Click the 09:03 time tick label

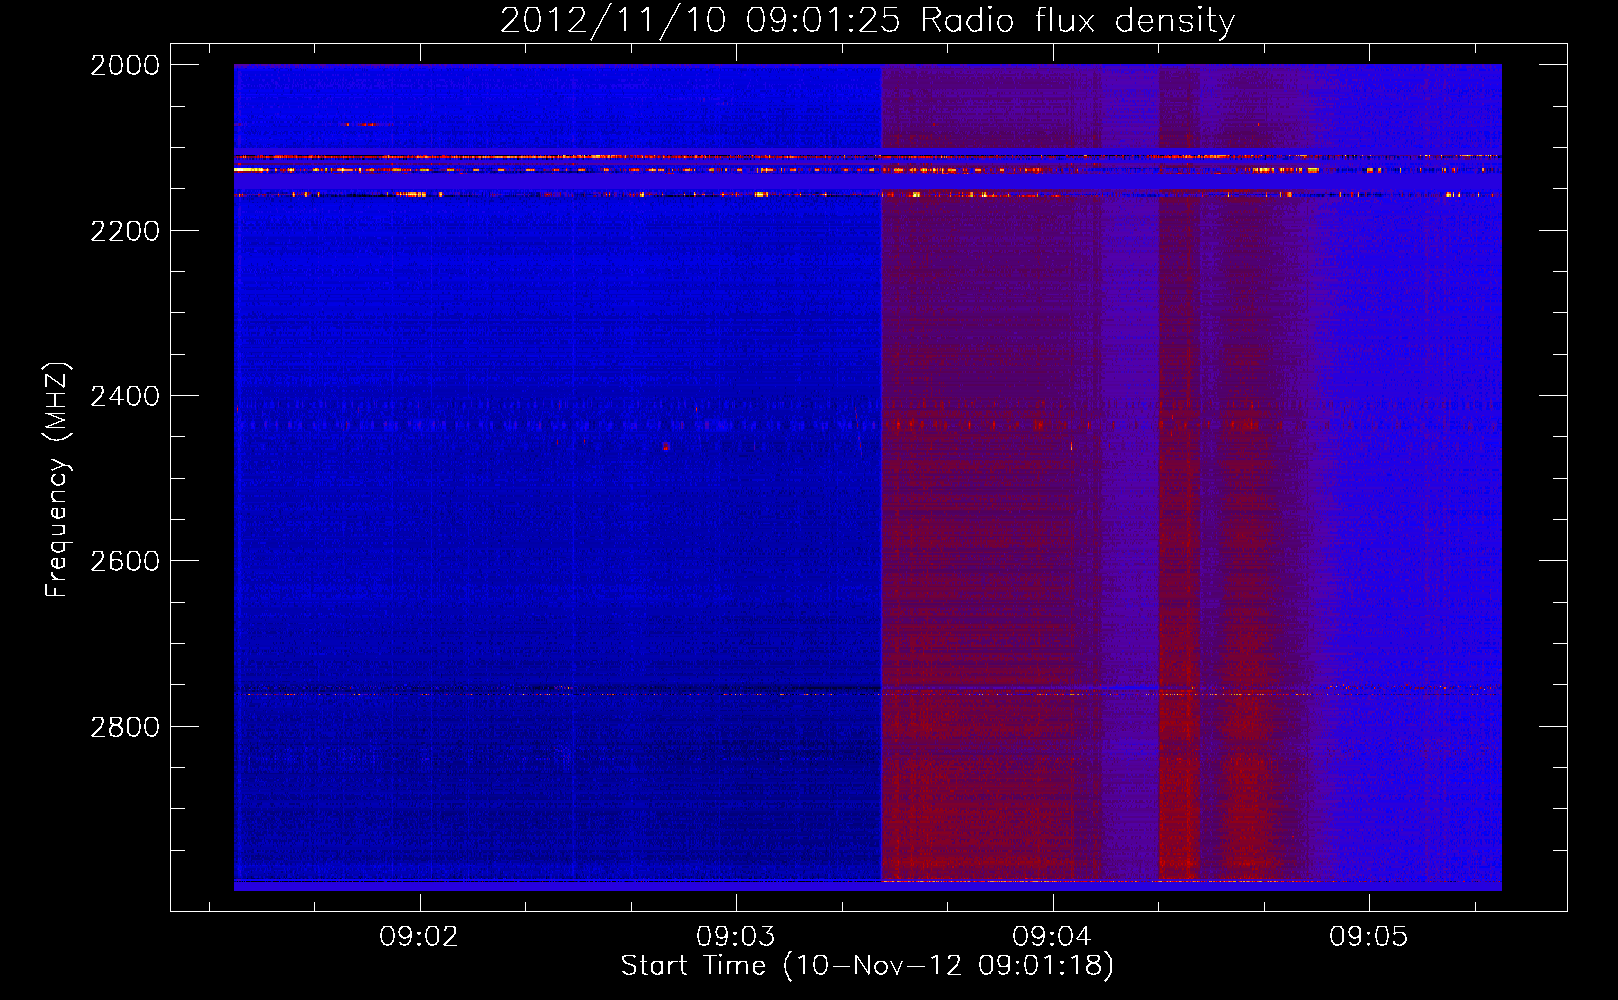[x=735, y=936]
